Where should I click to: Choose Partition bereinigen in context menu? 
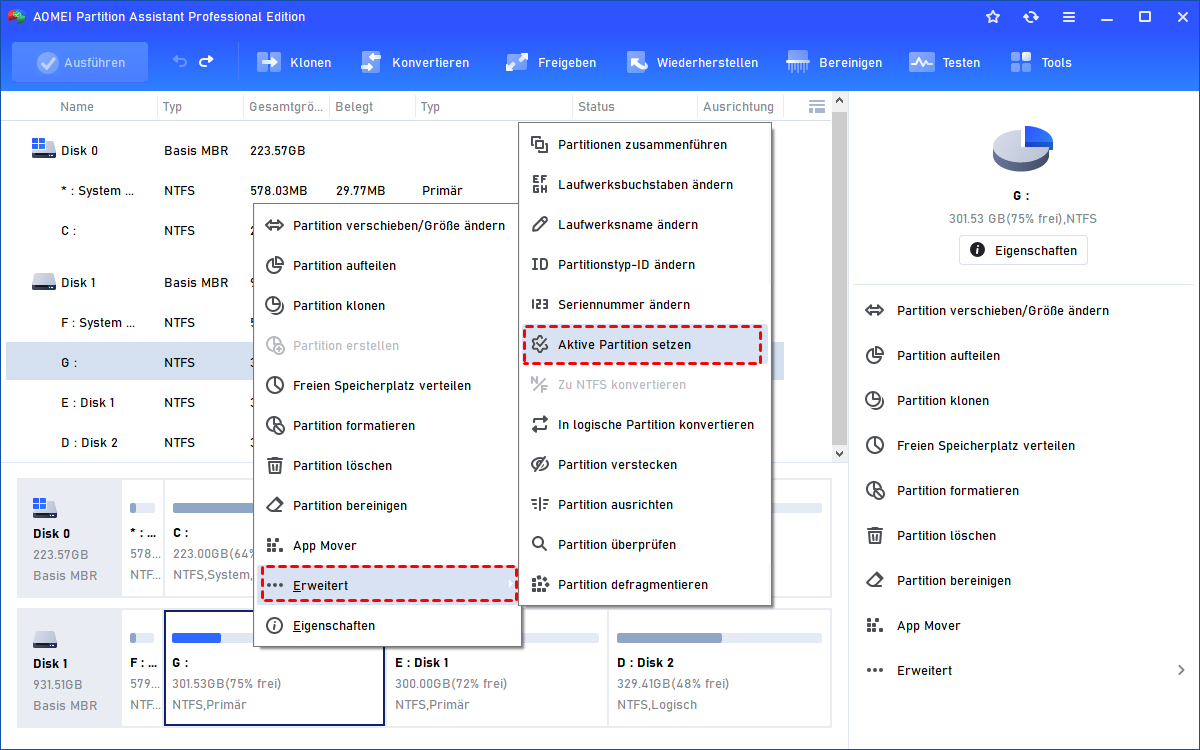click(387, 506)
